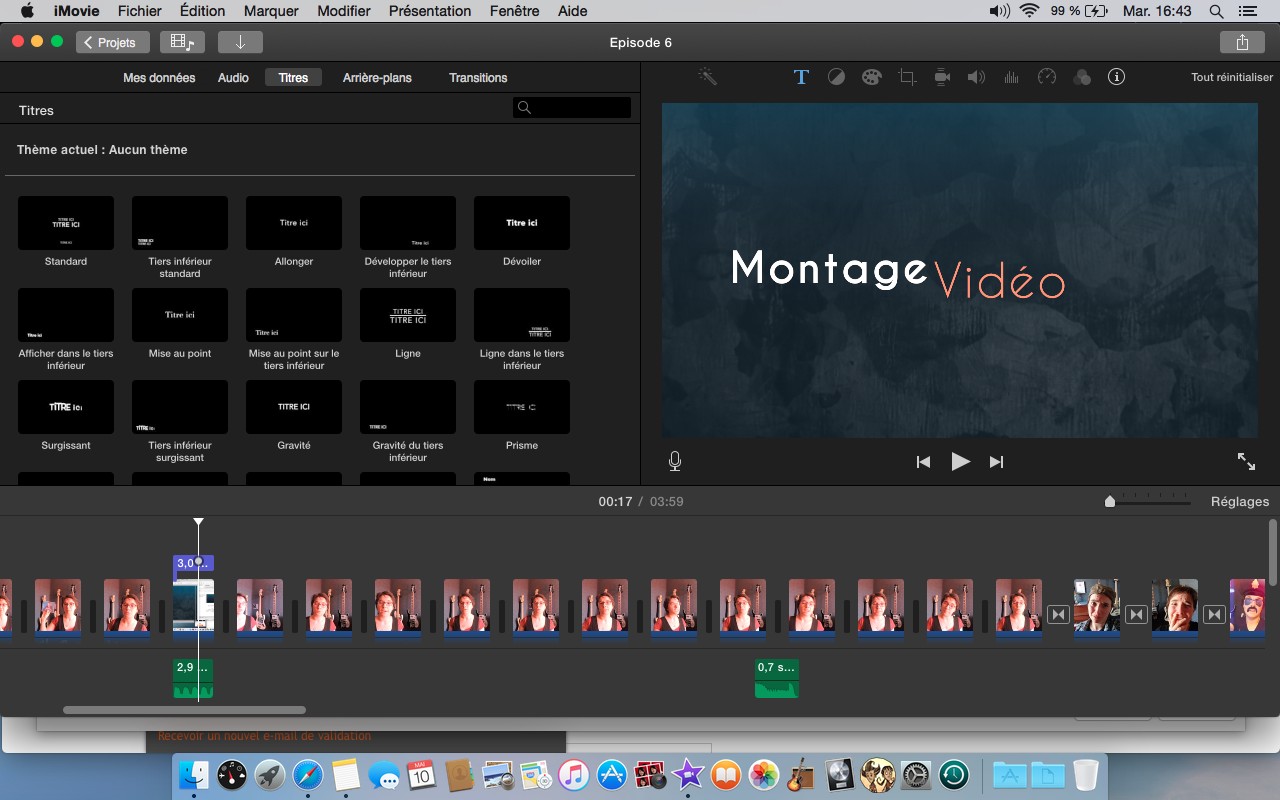Switch to Arrière-plans tab
Image resolution: width=1280 pixels, height=800 pixels.
coord(377,77)
